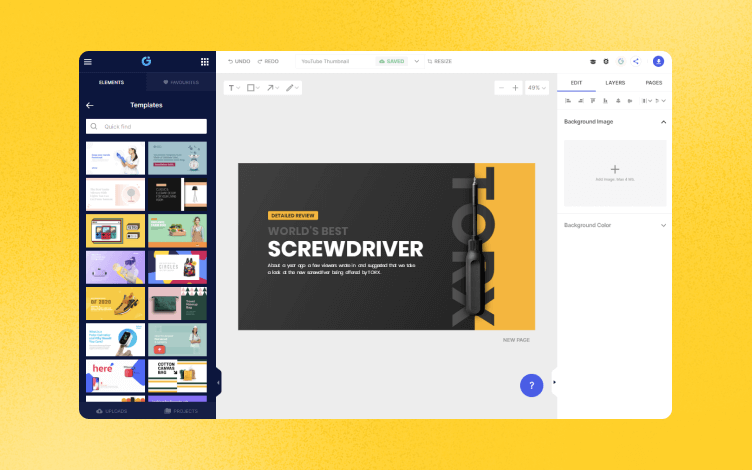
Task: Click the plus to add background image
Action: 615,169
